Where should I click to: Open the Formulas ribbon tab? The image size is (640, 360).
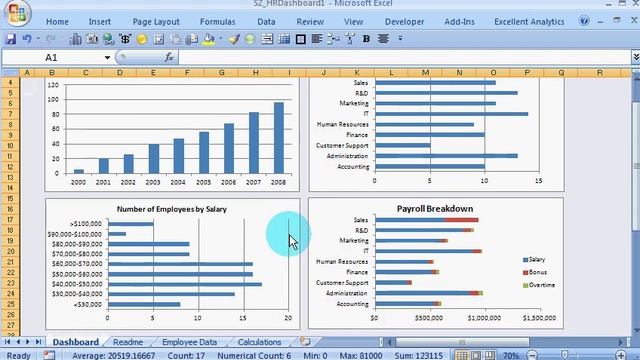(x=218, y=22)
